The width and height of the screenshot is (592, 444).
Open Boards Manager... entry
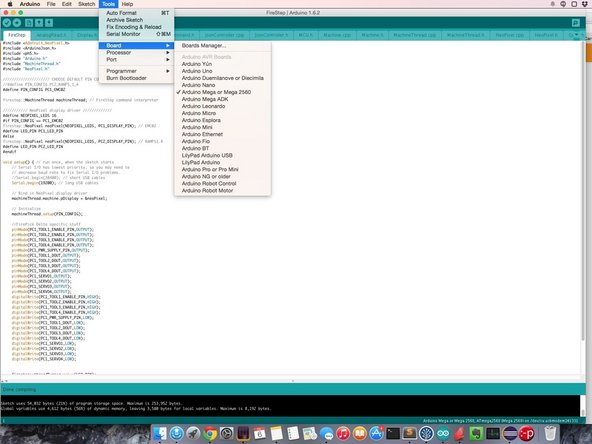(x=222, y=46)
